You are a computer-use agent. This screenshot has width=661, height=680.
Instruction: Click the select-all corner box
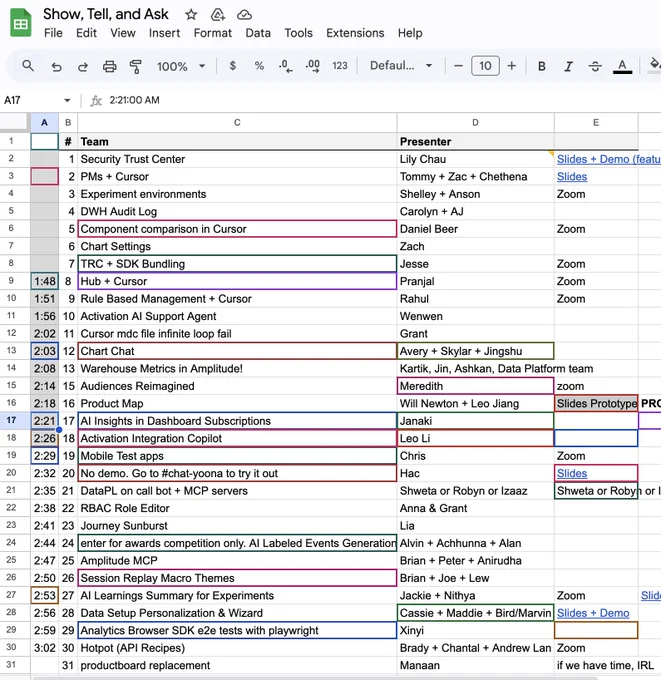[15, 122]
